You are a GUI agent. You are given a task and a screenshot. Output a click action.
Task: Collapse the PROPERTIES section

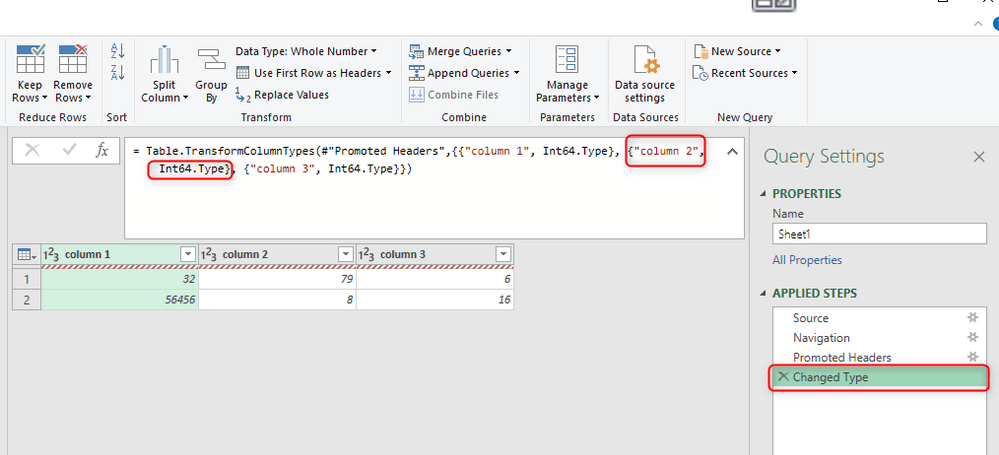tap(765, 194)
